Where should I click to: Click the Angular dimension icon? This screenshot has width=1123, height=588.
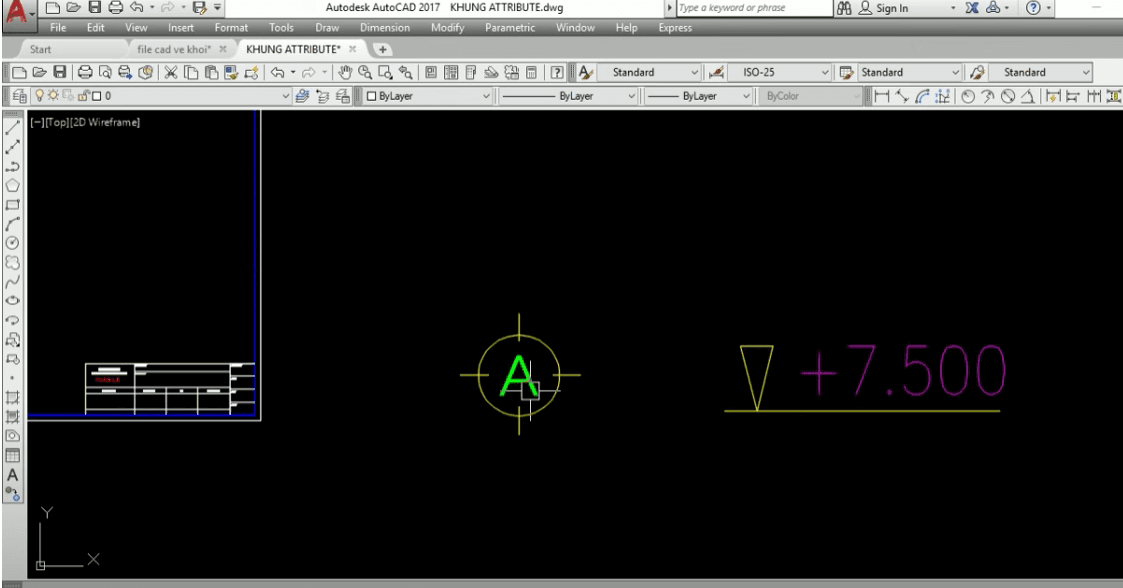pos(1028,96)
